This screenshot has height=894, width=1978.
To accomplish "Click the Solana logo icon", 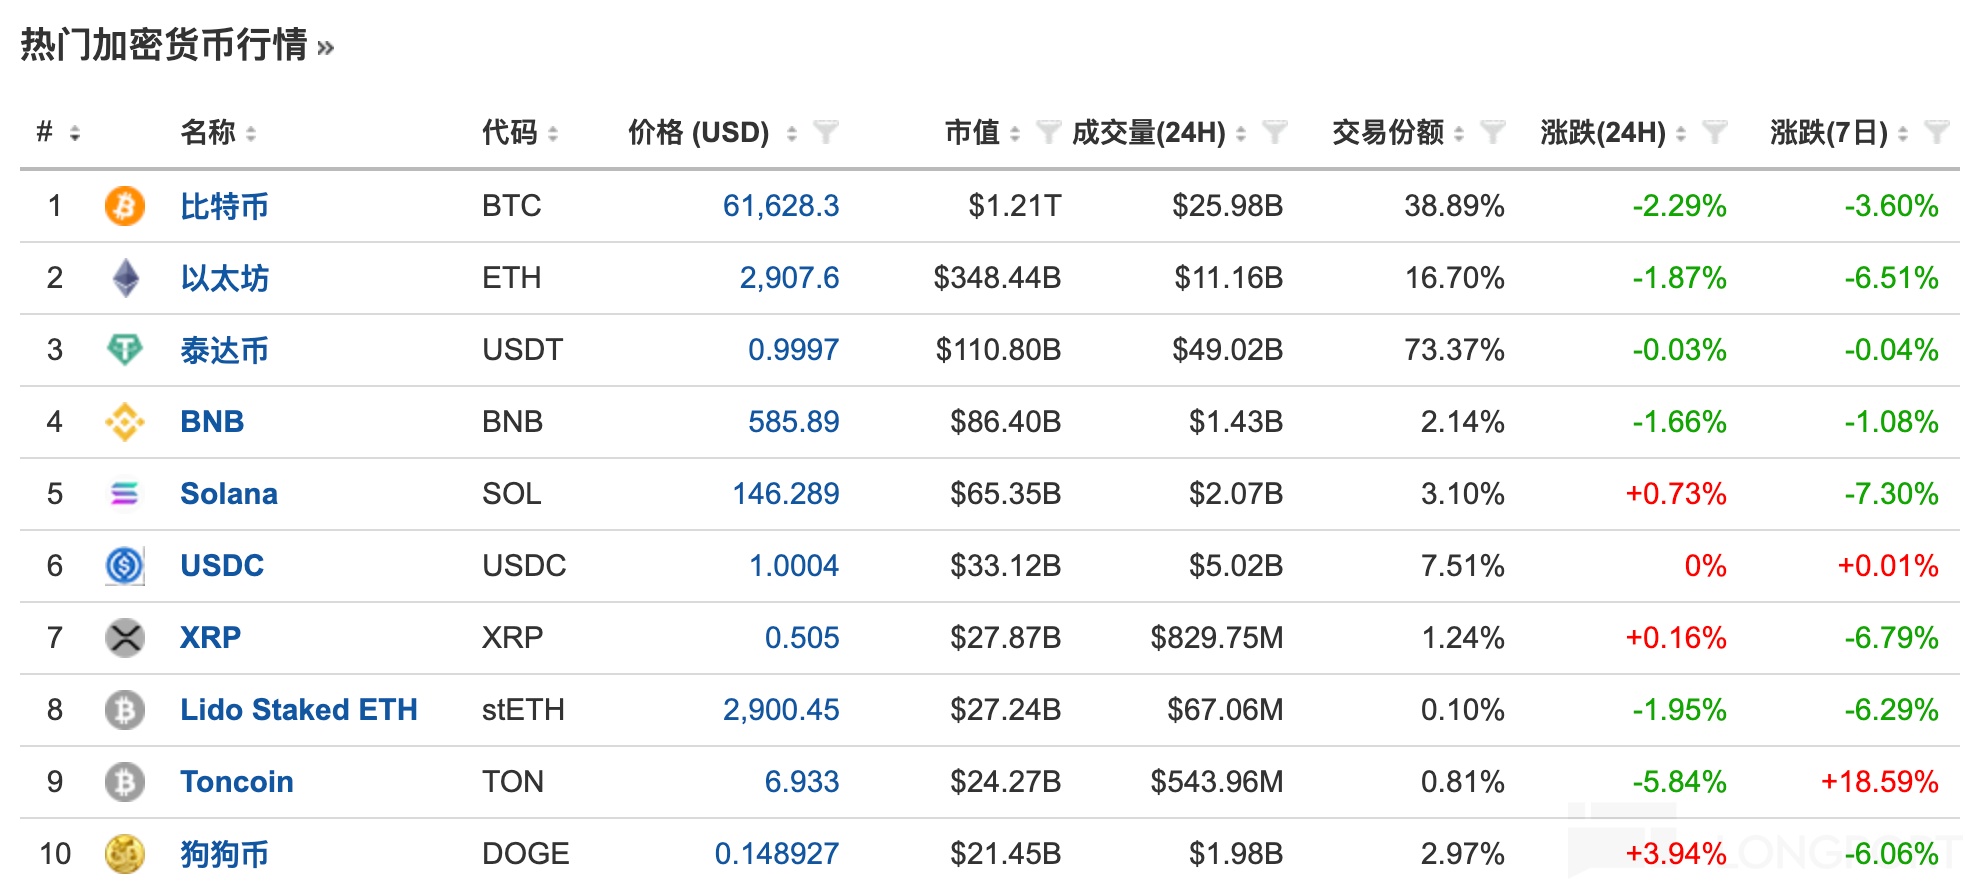I will (x=125, y=494).
